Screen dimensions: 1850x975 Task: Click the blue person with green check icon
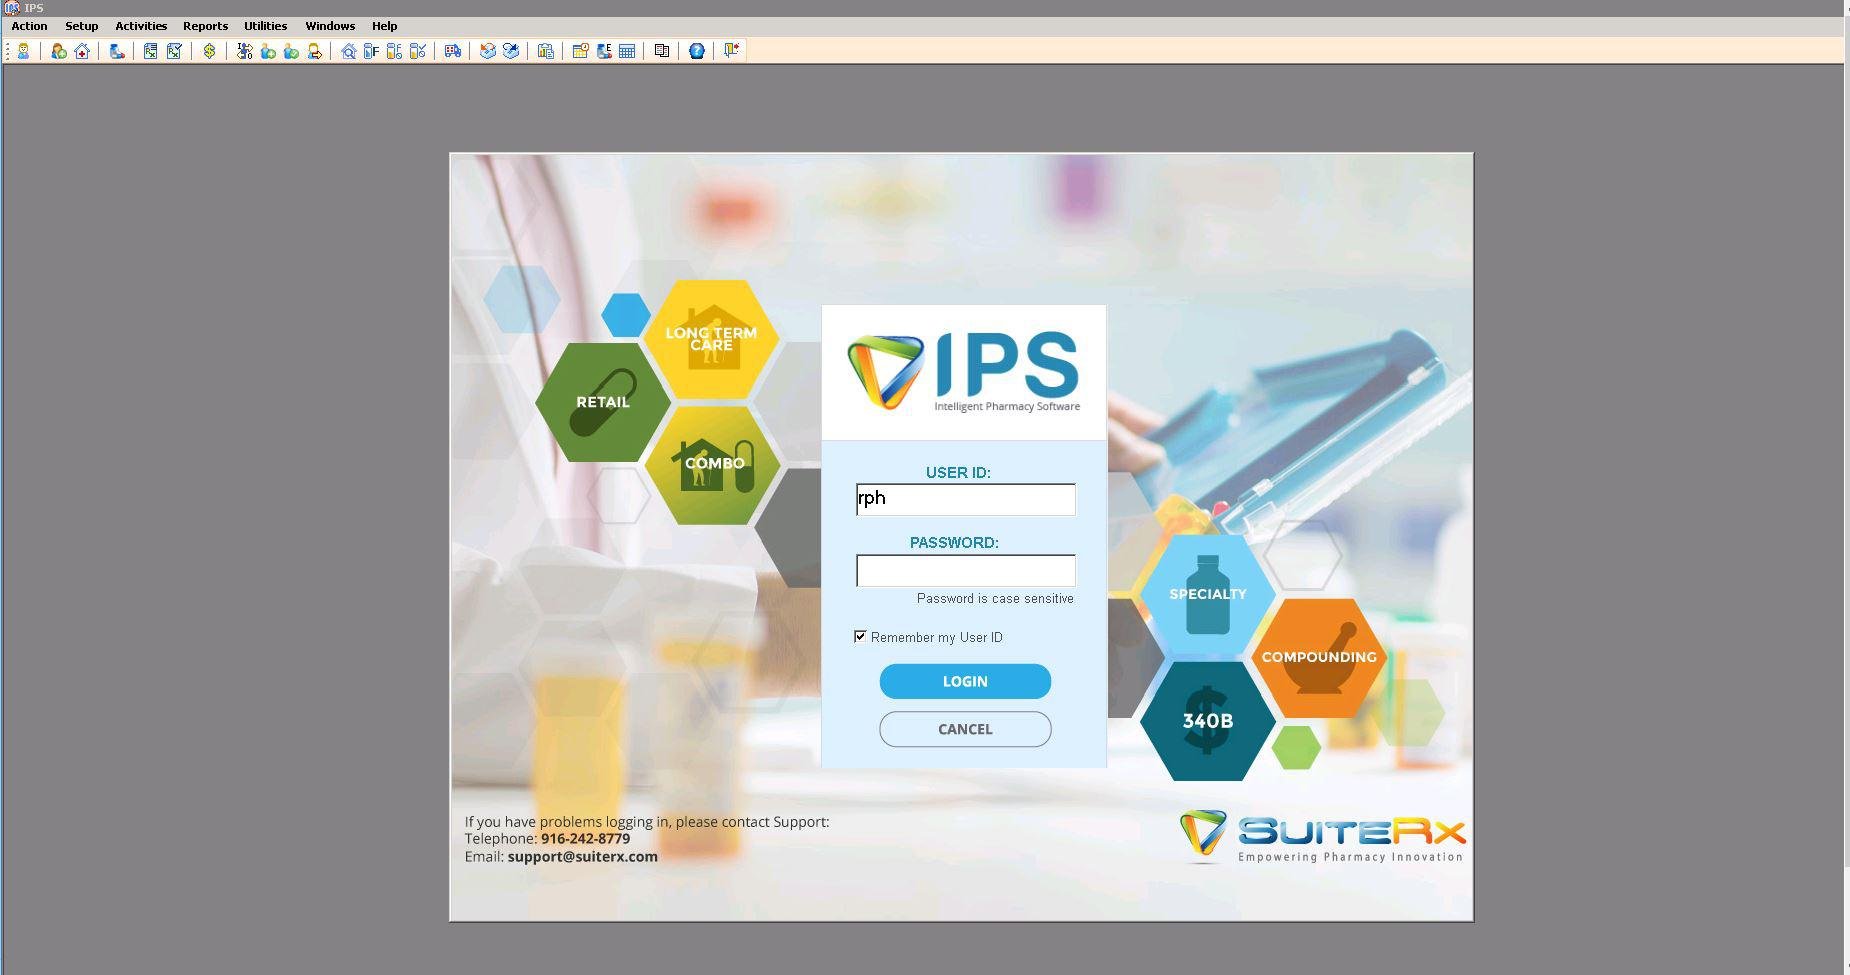coord(291,51)
